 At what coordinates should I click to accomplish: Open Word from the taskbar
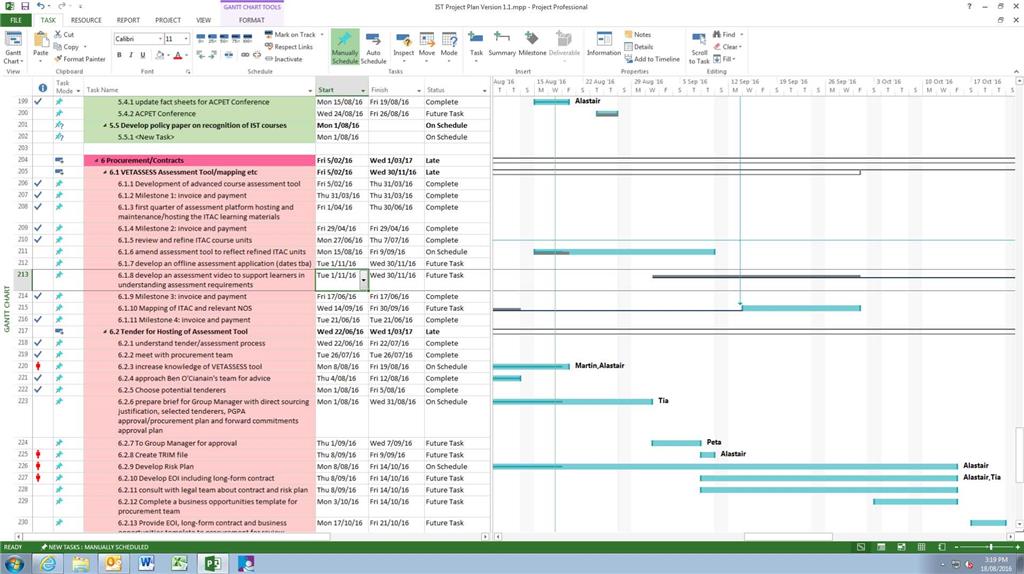[x=146, y=564]
